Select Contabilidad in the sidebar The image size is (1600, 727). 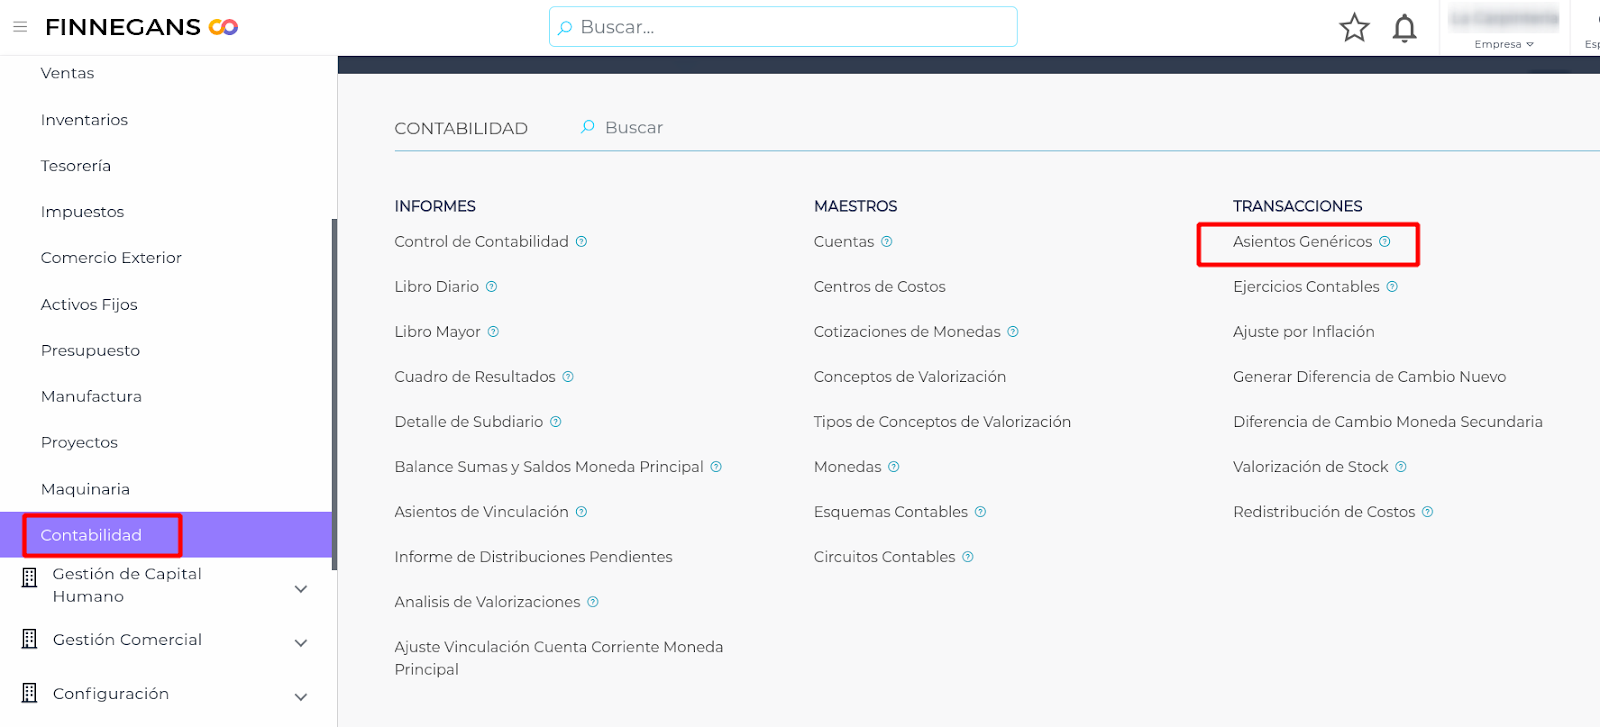[x=91, y=535]
